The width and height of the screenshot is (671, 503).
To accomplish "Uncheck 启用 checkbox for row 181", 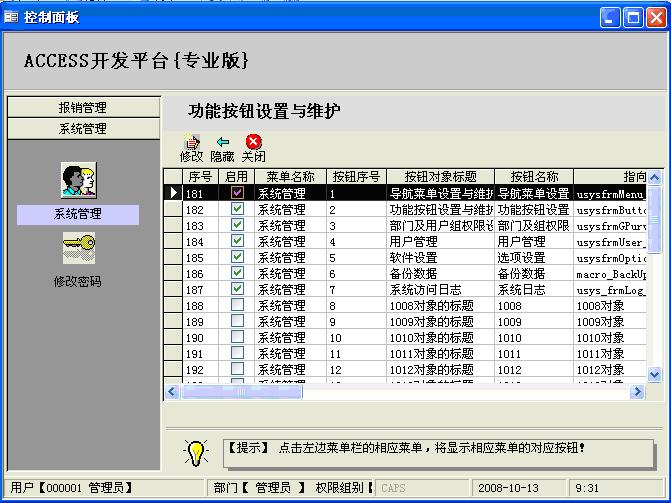I will click(237, 192).
